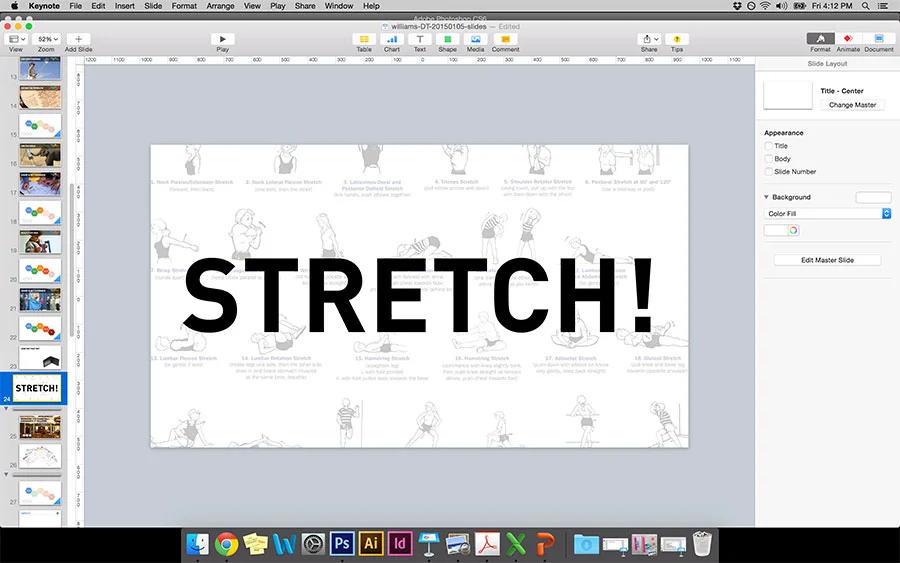Screen dimensions: 900x563
Task: Add a Text box from toolbar
Action: click(420, 39)
